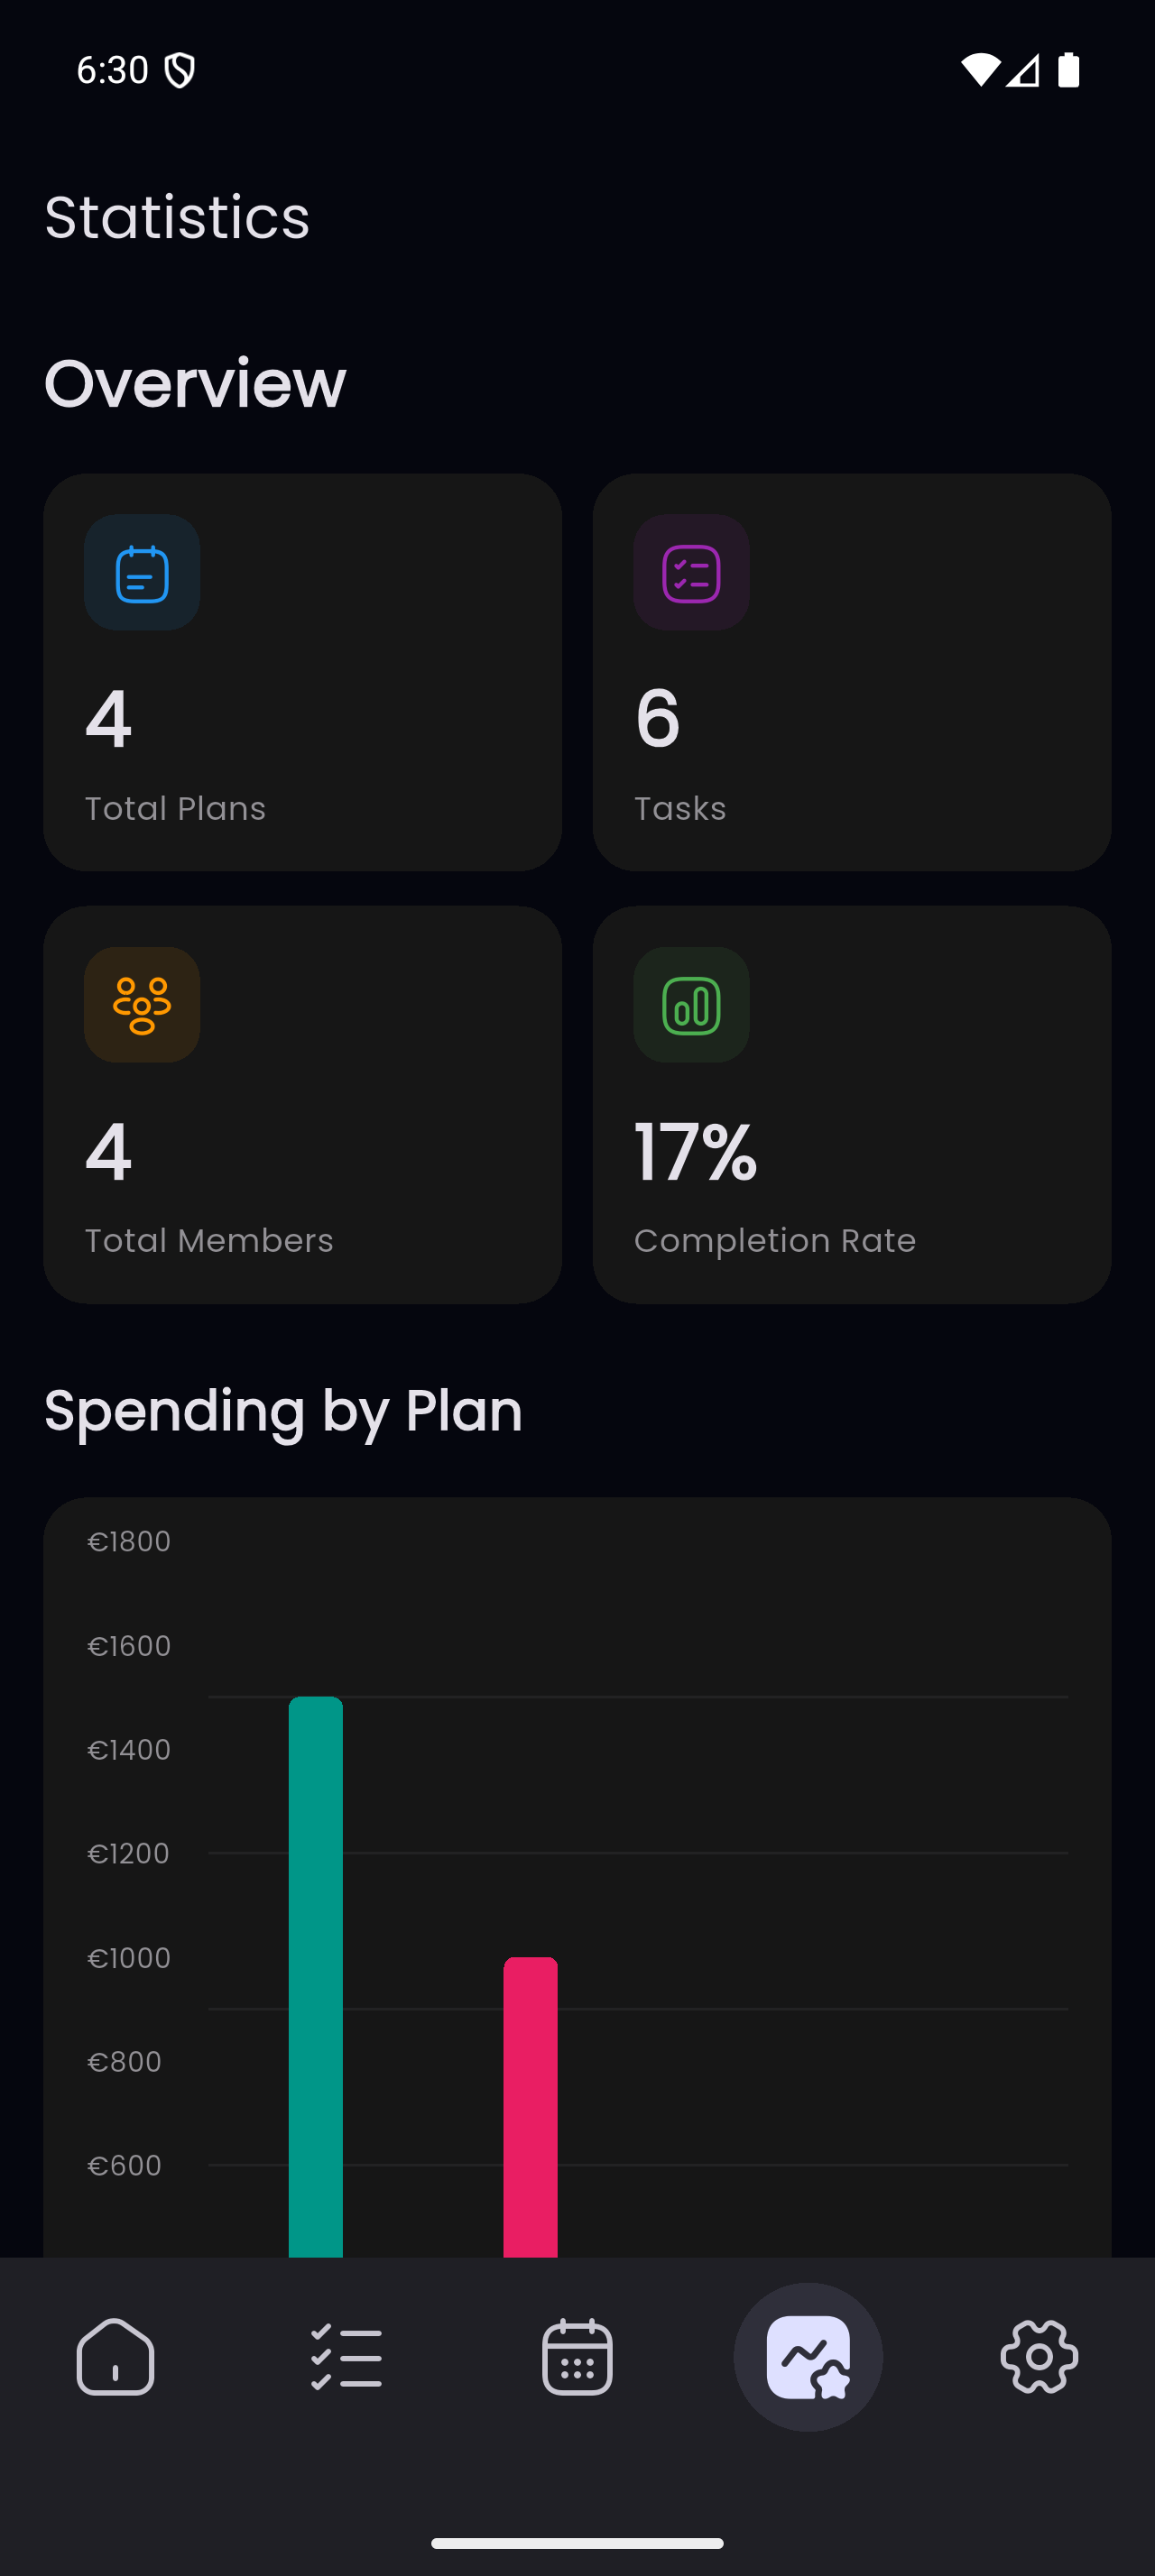Open the Home tab icon
Viewport: 1155px width, 2576px height.
[x=115, y=2356]
